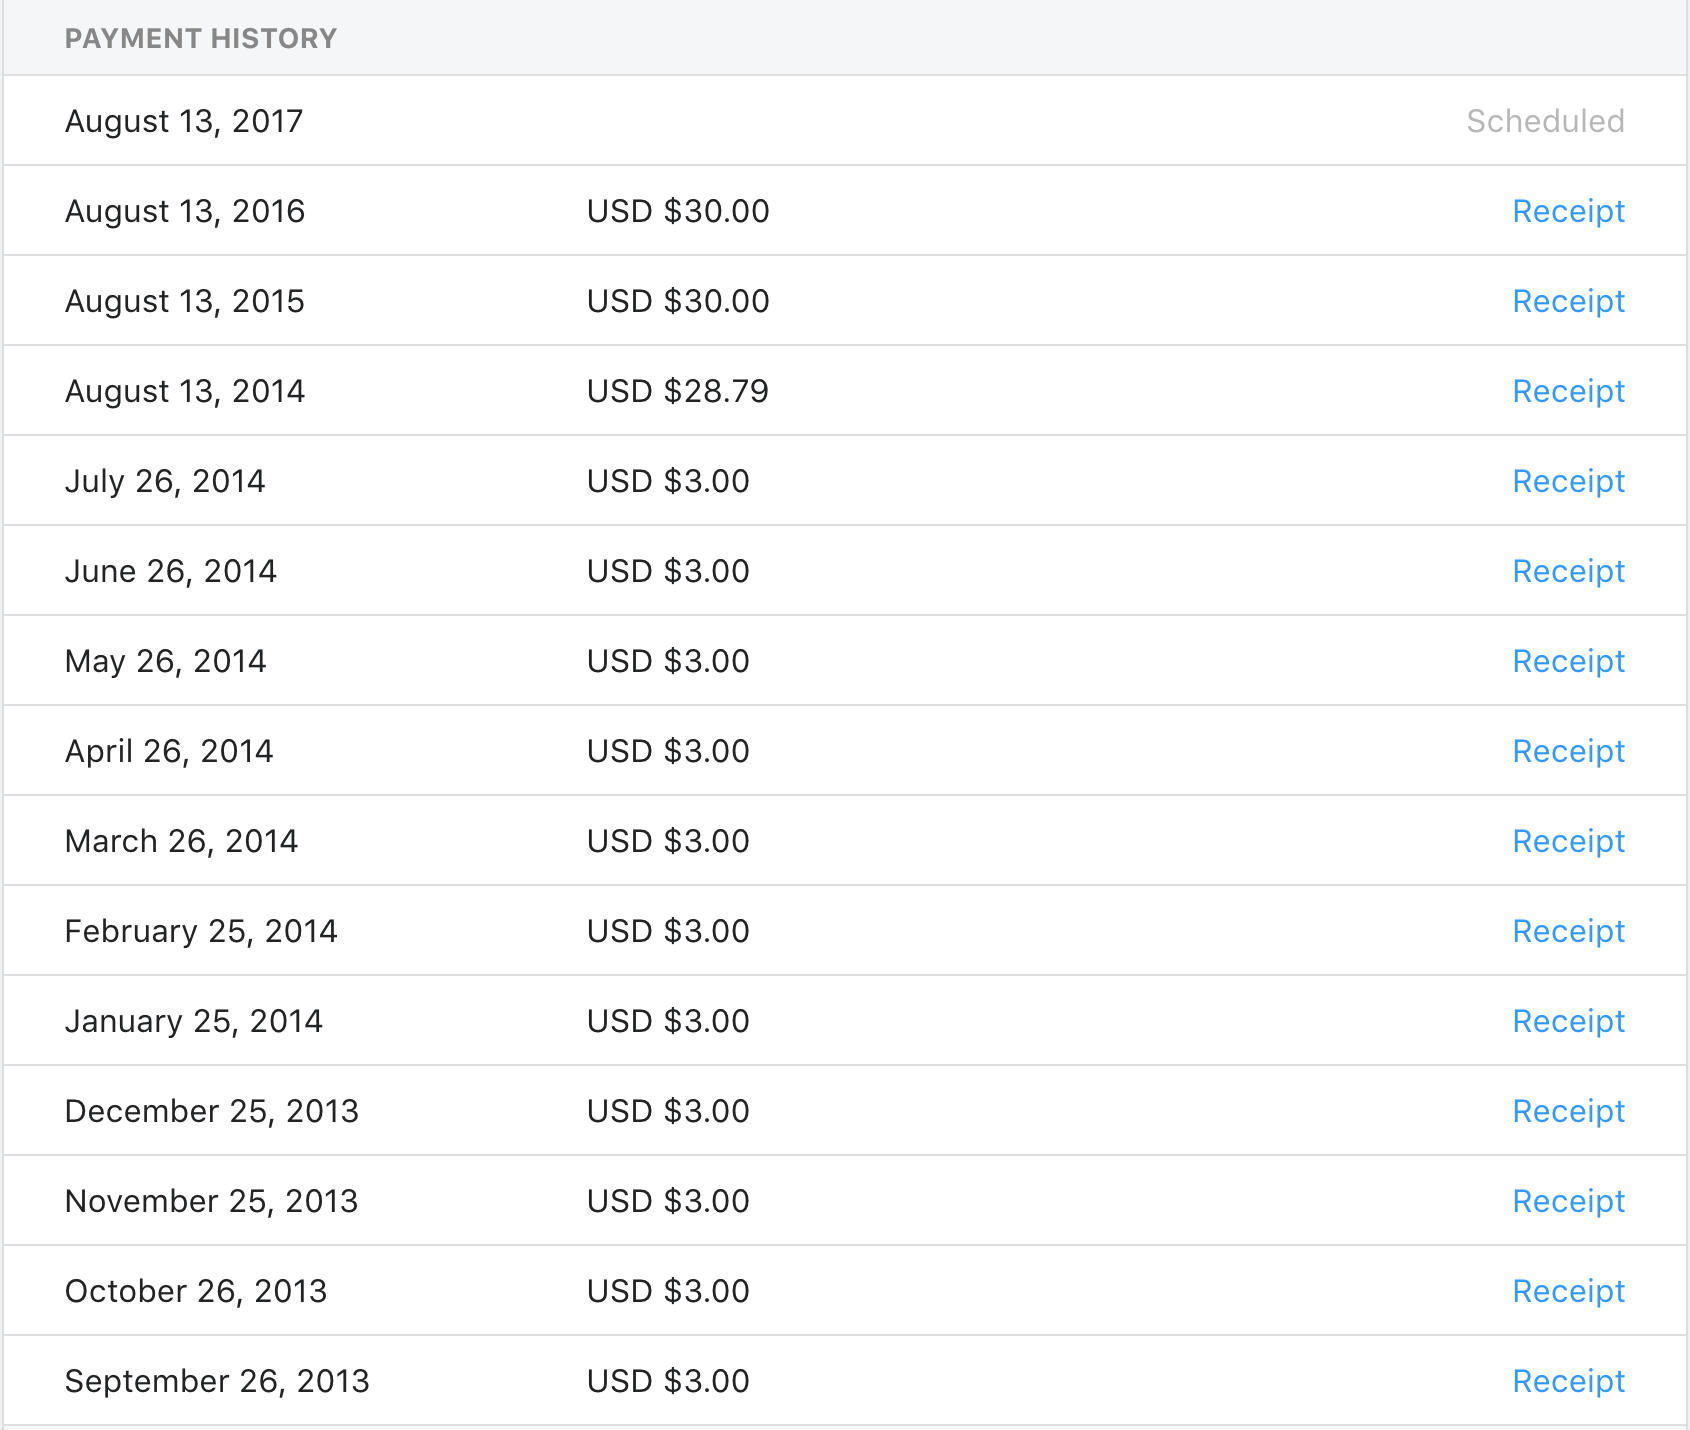View the September 26, 2013 receipt
1690x1430 pixels.
point(1568,1381)
